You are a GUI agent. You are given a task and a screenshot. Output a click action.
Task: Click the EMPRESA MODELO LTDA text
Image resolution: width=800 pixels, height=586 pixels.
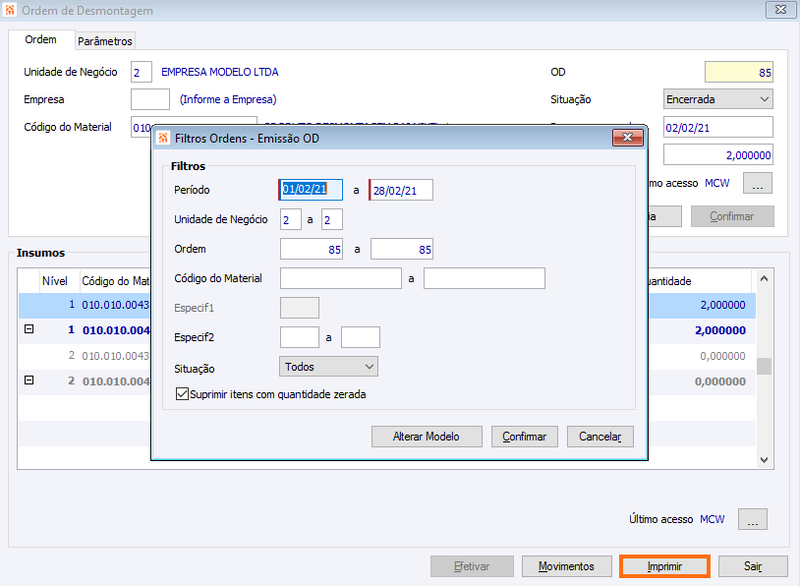(220, 72)
